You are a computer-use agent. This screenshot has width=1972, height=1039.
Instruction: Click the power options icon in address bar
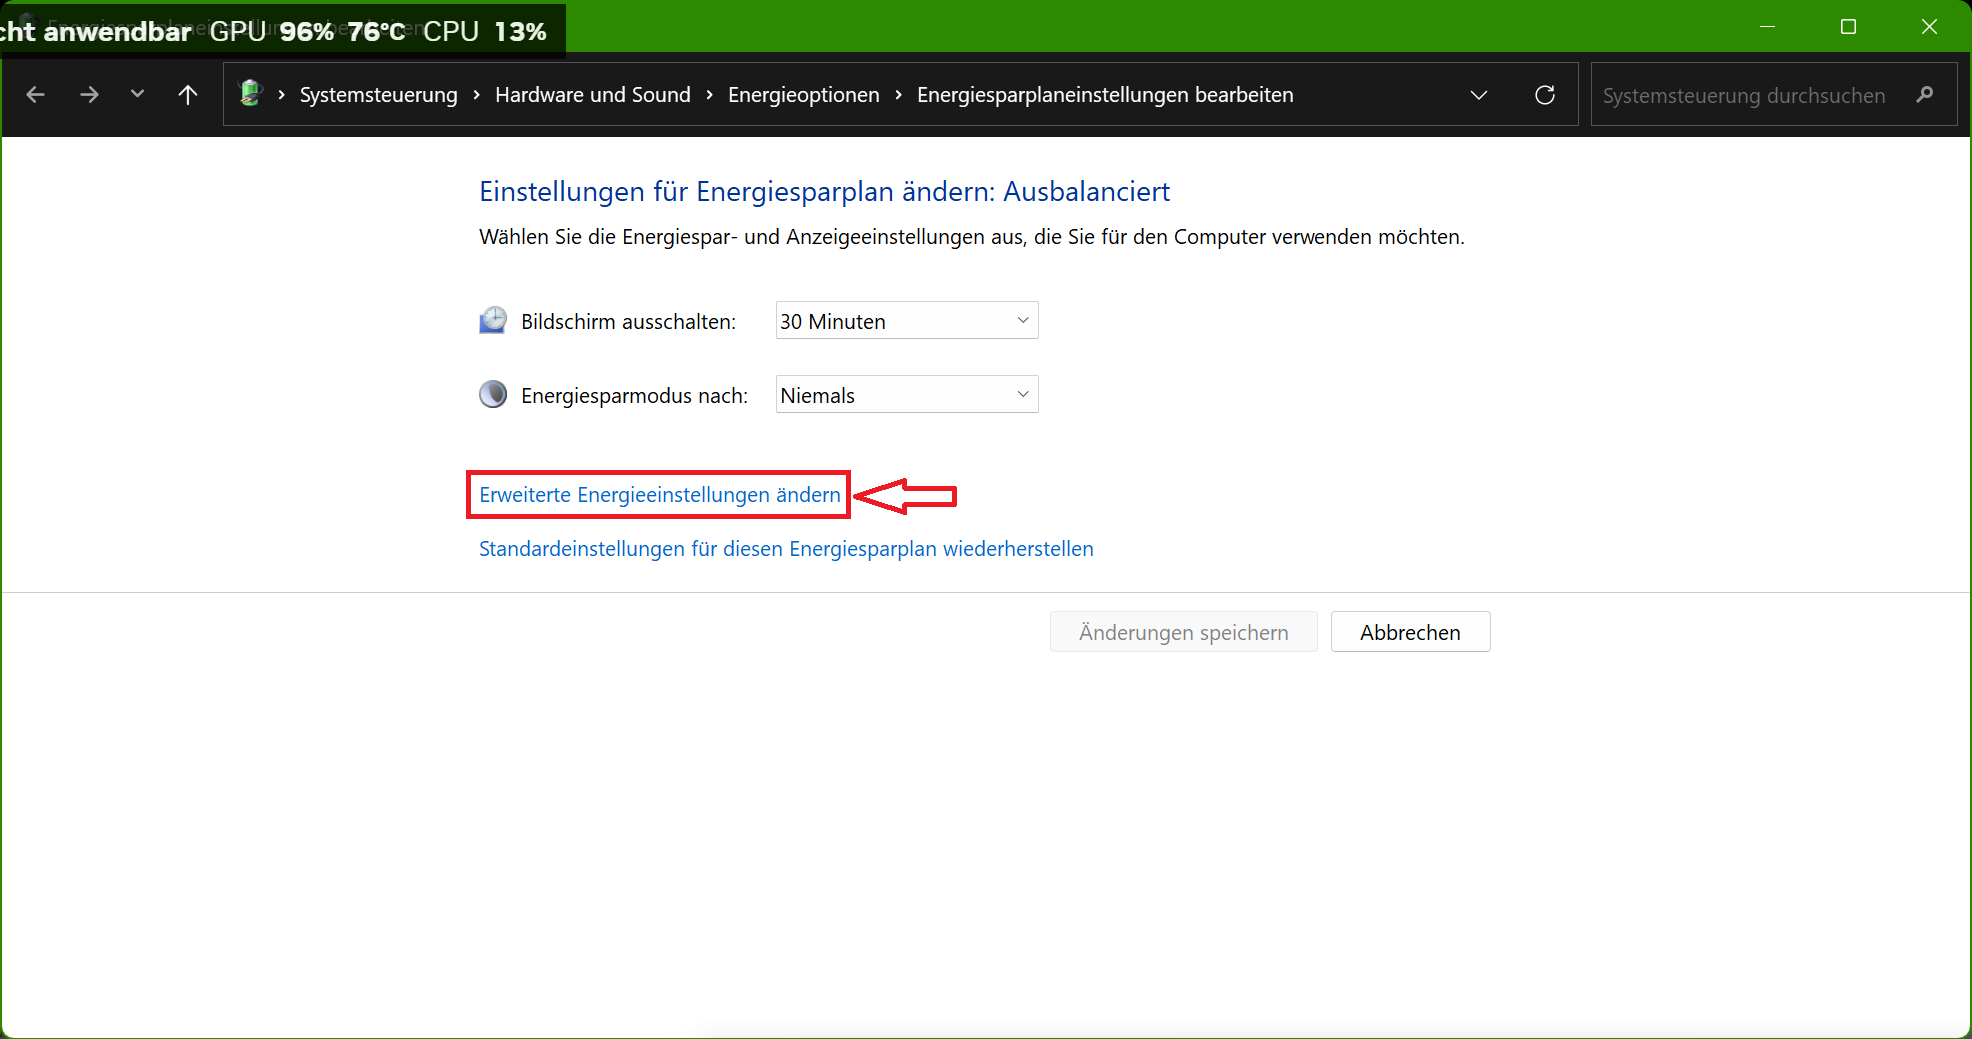(250, 94)
